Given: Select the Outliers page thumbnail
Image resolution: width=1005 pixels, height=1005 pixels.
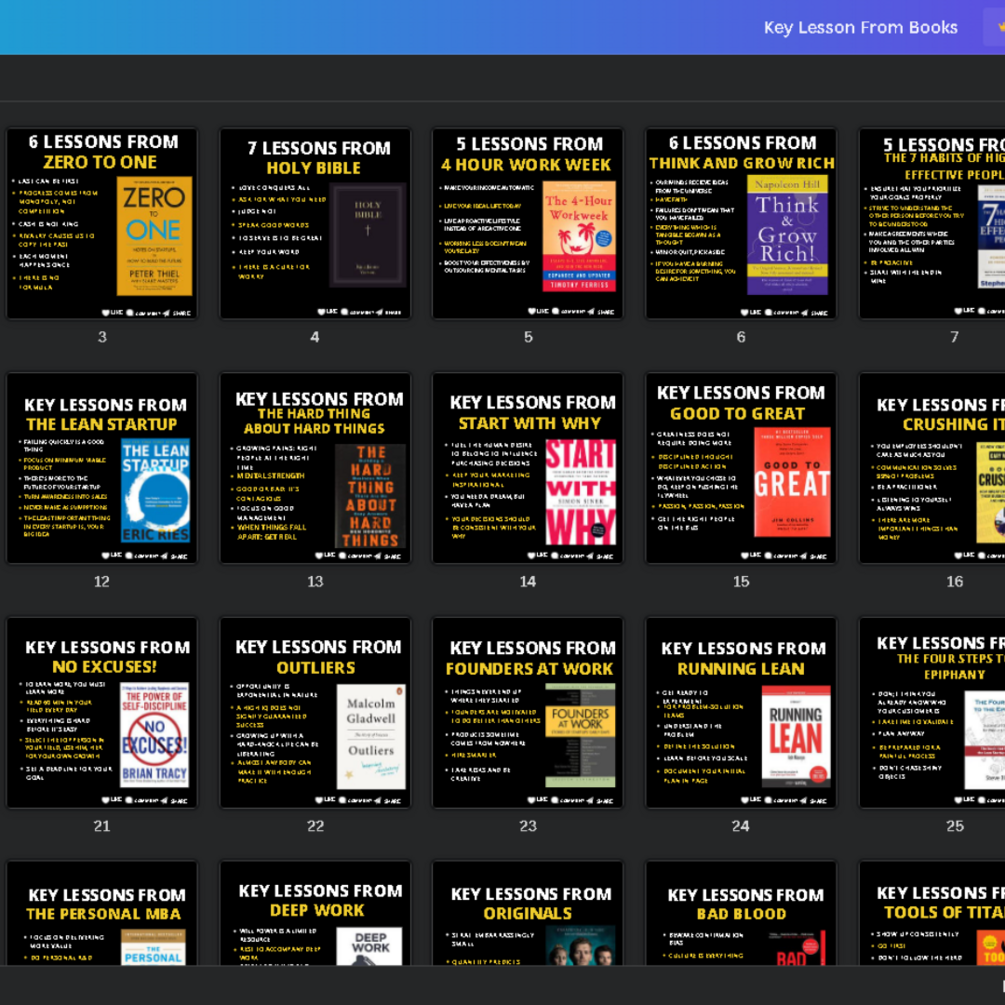Looking at the screenshot, I should (x=315, y=713).
